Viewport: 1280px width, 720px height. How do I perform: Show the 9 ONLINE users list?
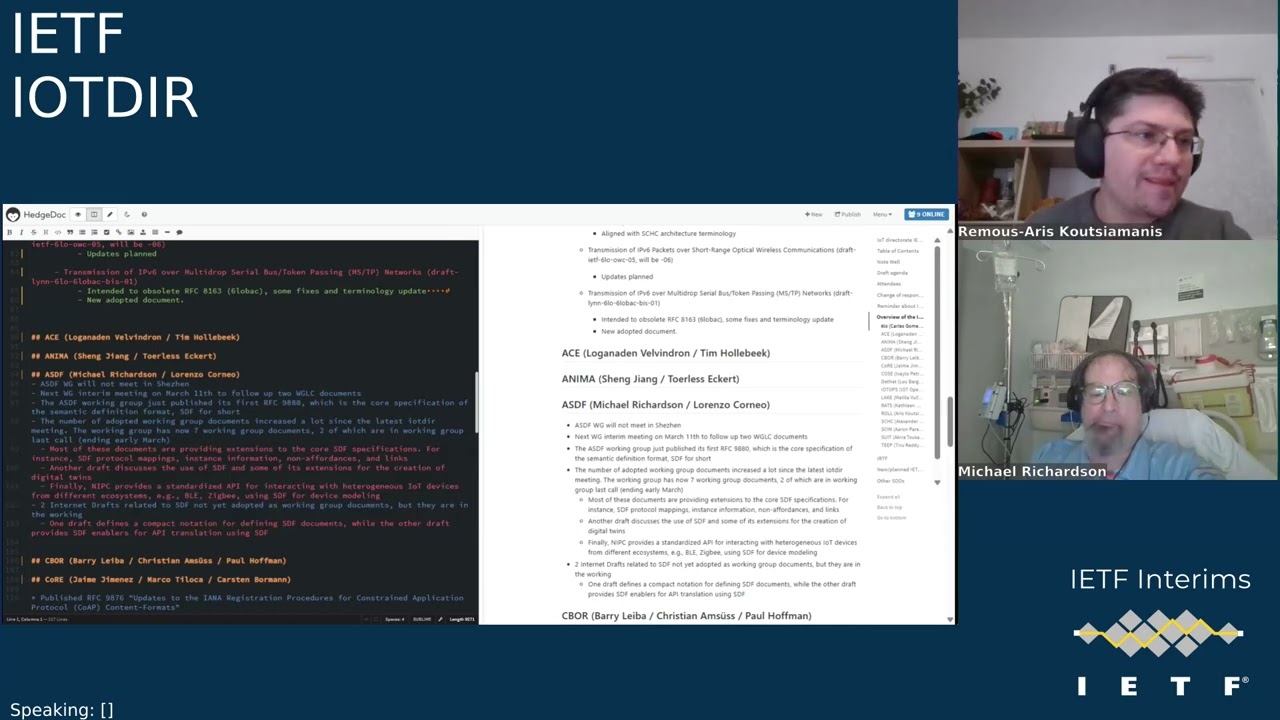pos(926,214)
